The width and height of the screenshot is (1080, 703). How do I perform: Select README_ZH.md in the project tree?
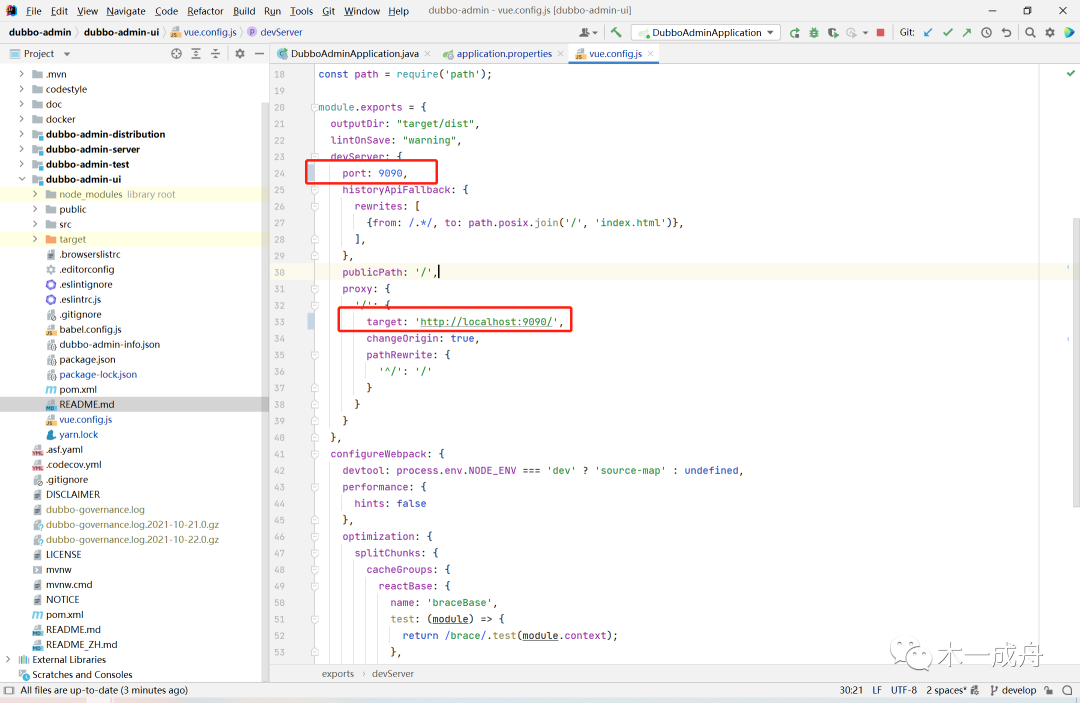pyautogui.click(x=81, y=644)
